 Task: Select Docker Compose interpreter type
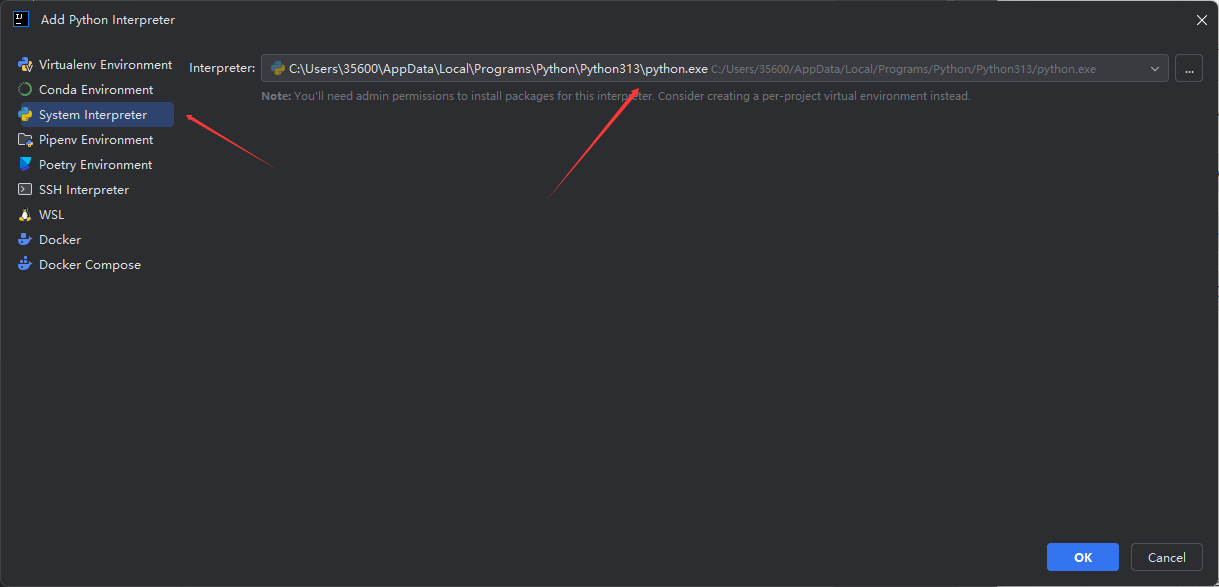click(x=96, y=265)
